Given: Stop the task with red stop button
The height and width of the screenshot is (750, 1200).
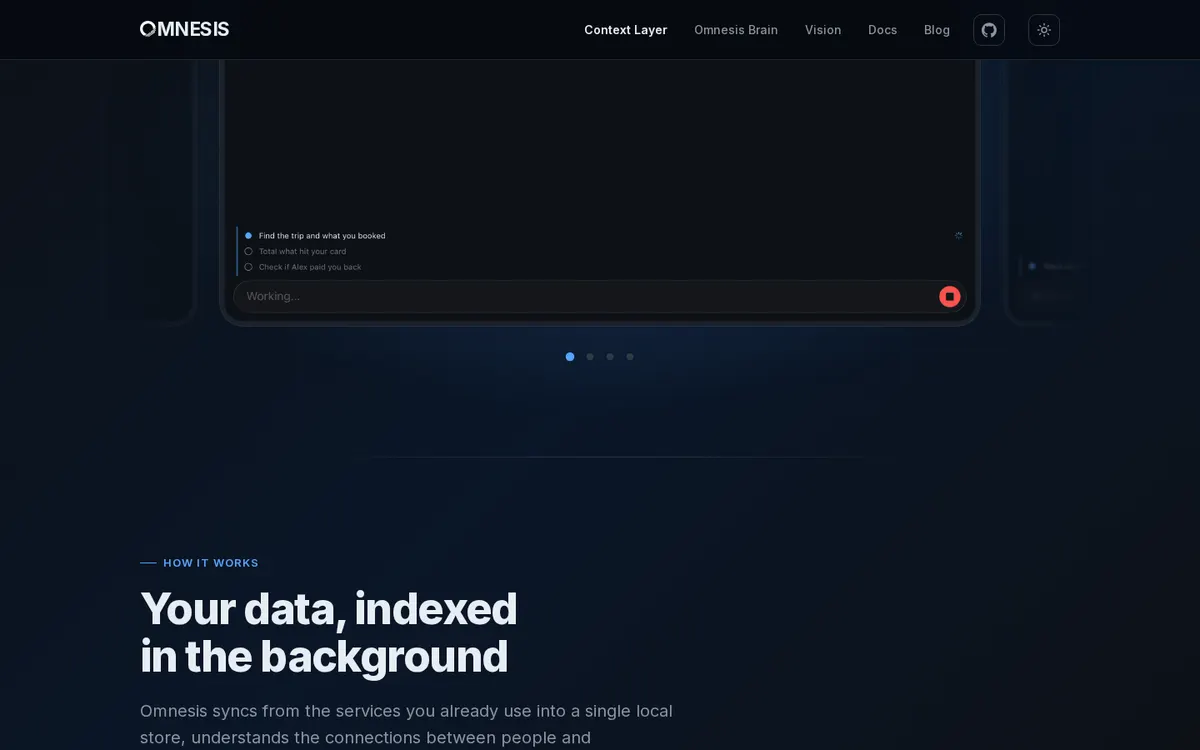Looking at the screenshot, I should coord(949,296).
